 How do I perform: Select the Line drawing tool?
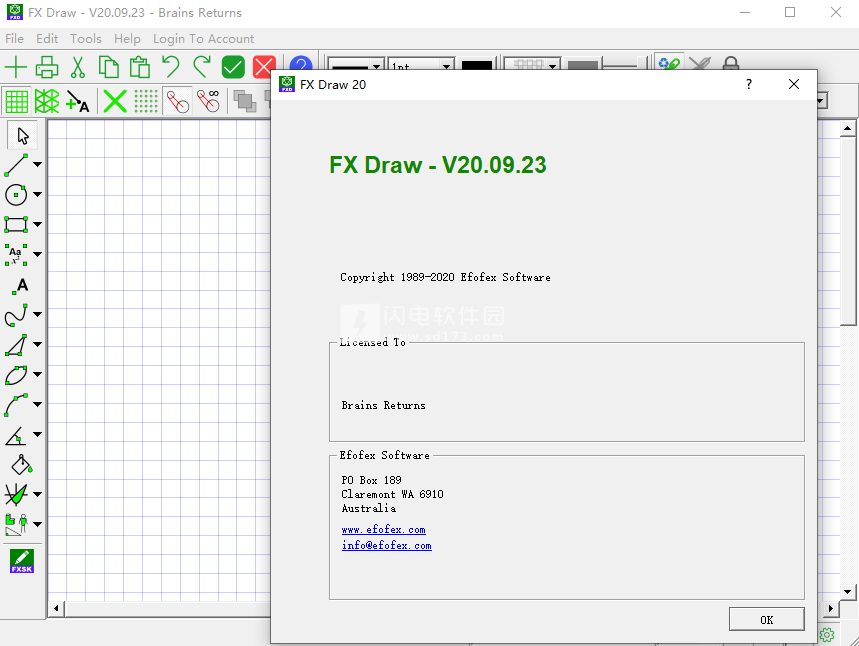16,165
